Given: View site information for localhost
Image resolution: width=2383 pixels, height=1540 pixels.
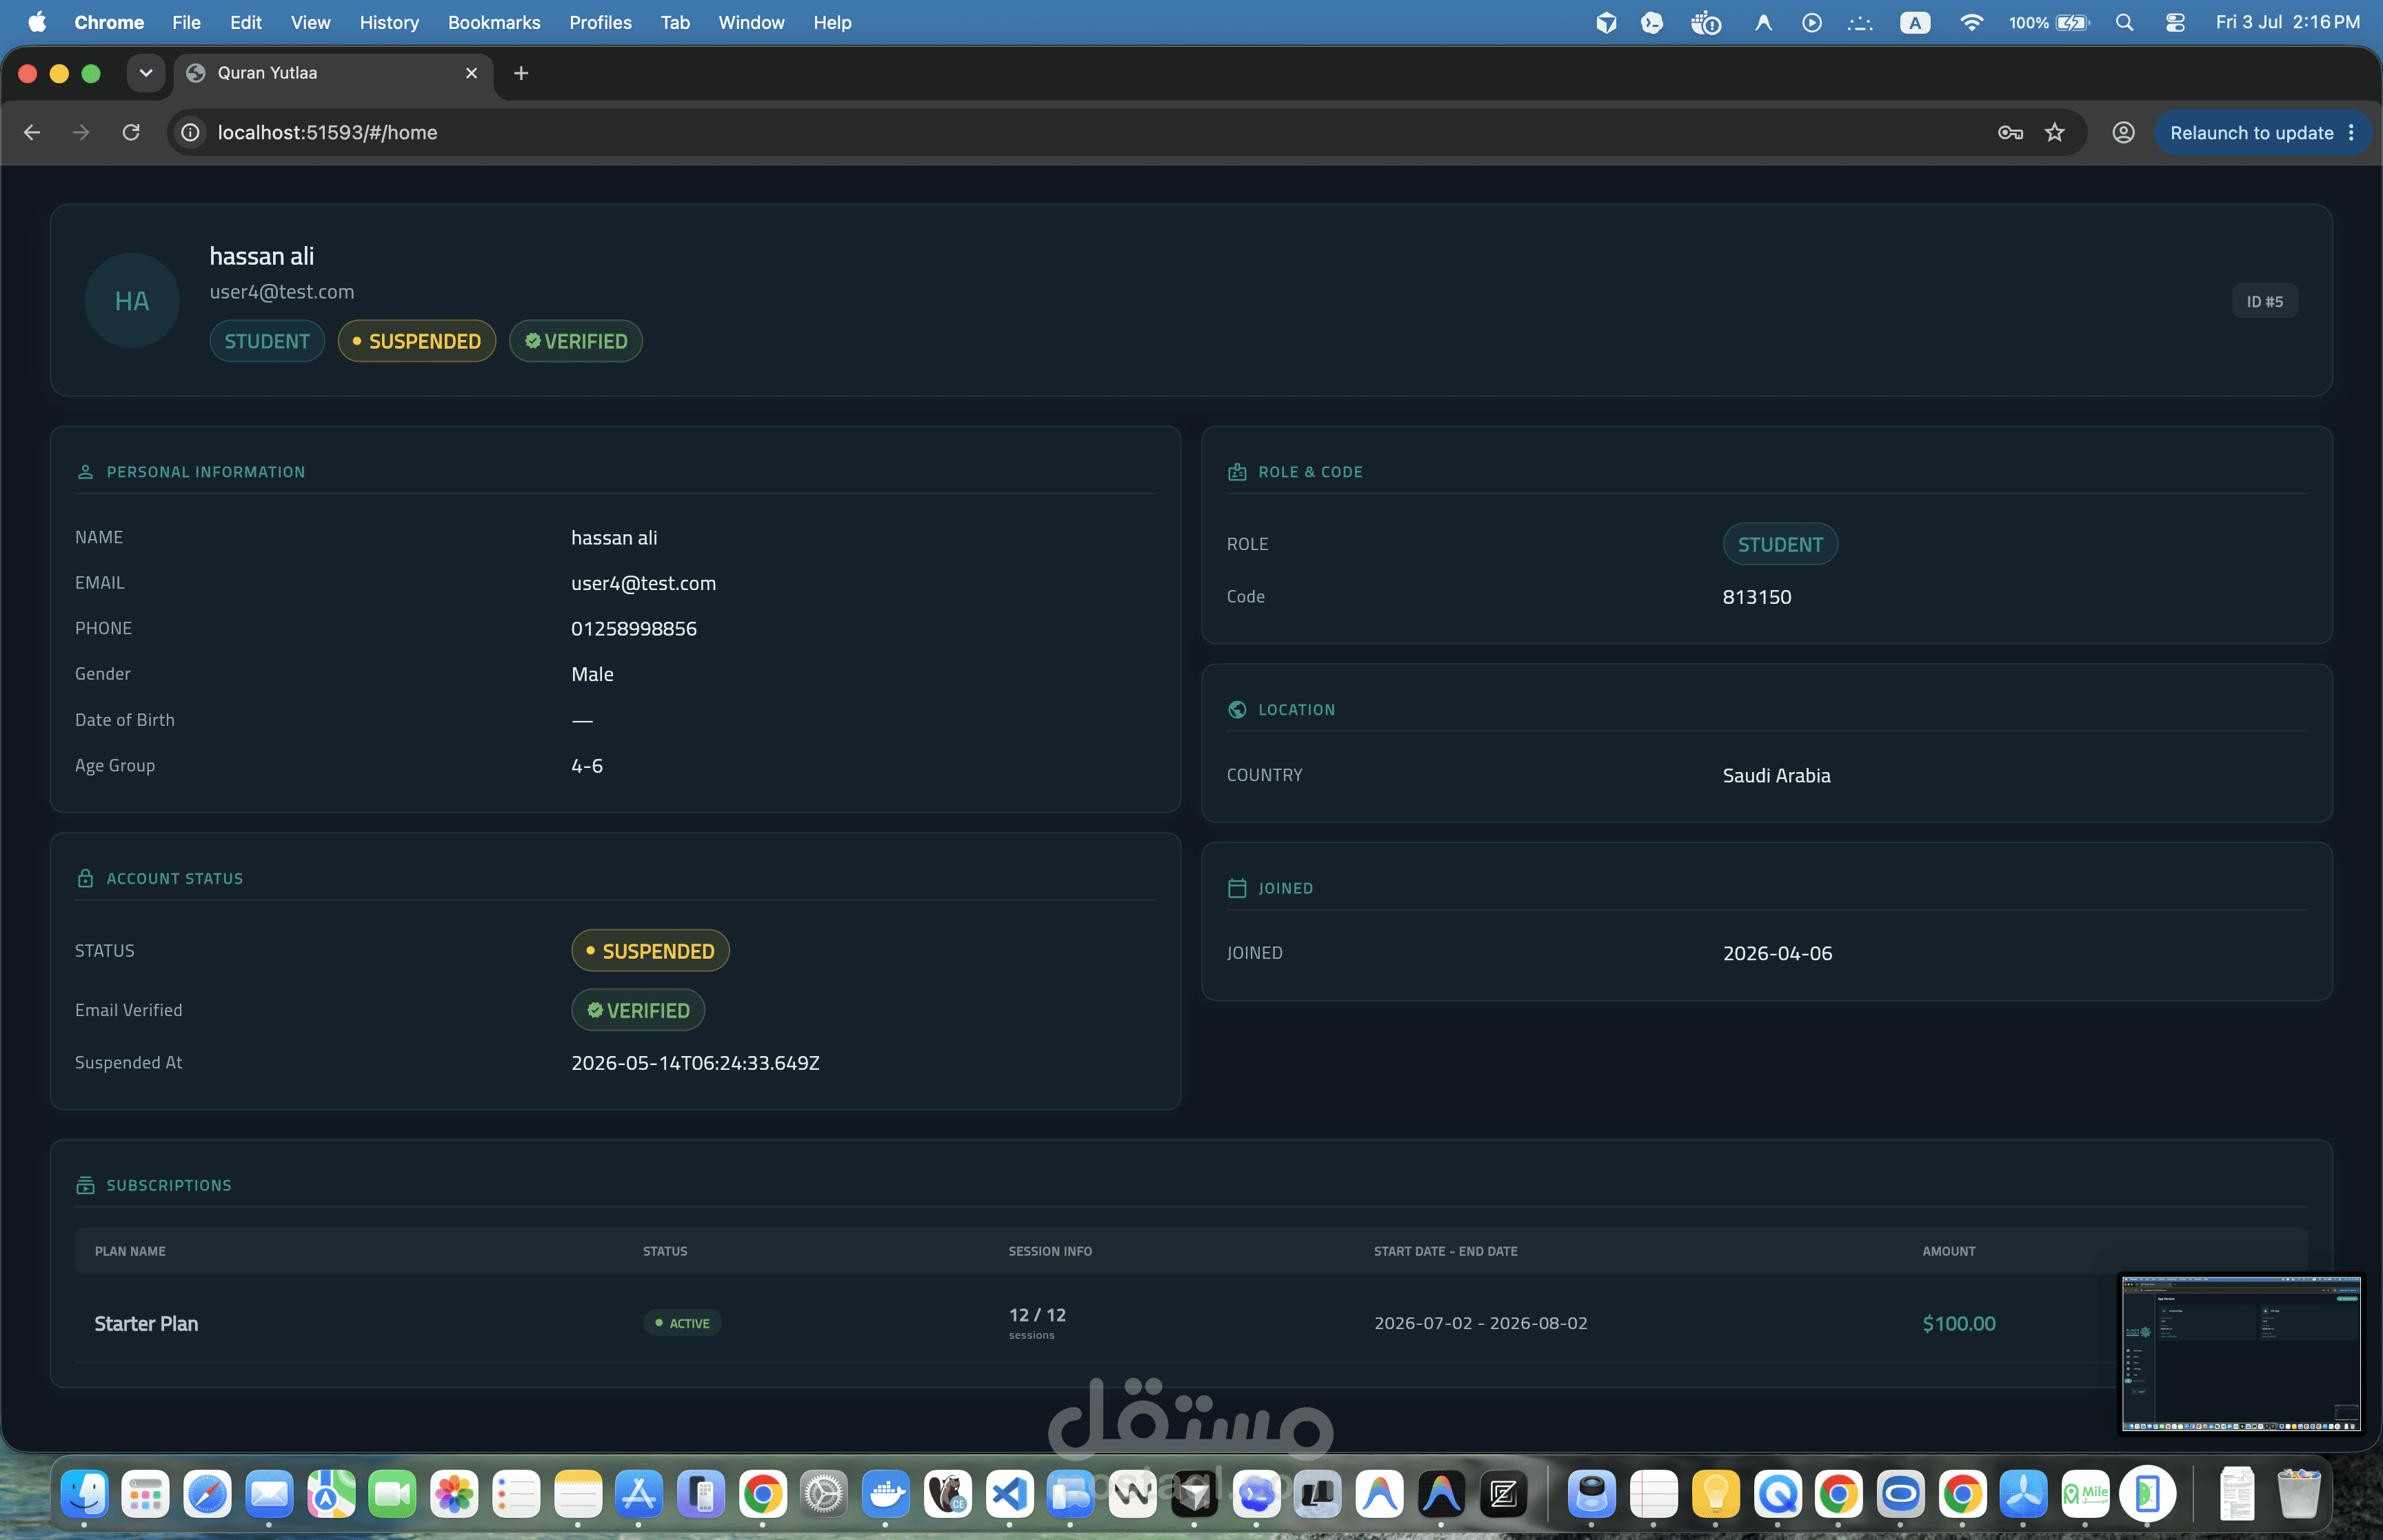Looking at the screenshot, I should pos(190,132).
